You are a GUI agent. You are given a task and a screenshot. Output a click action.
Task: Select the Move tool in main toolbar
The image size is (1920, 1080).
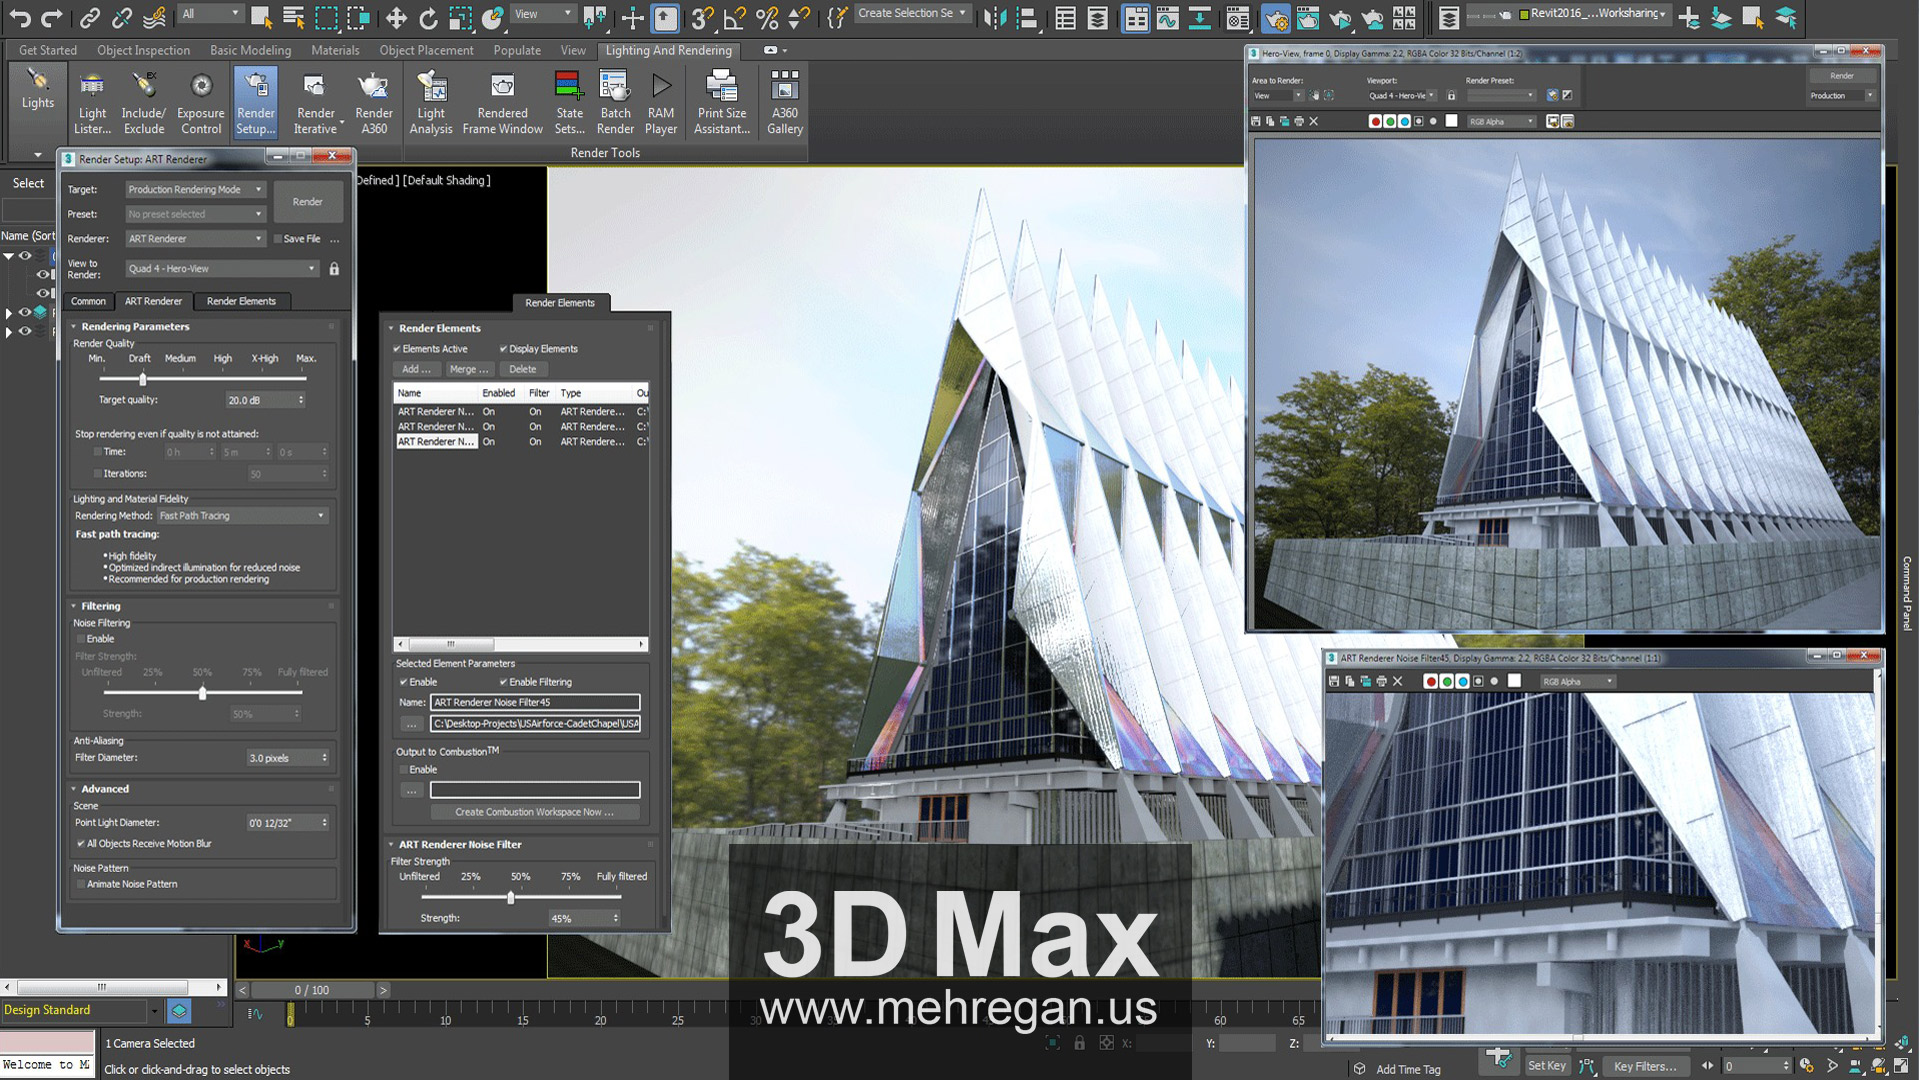tap(396, 17)
